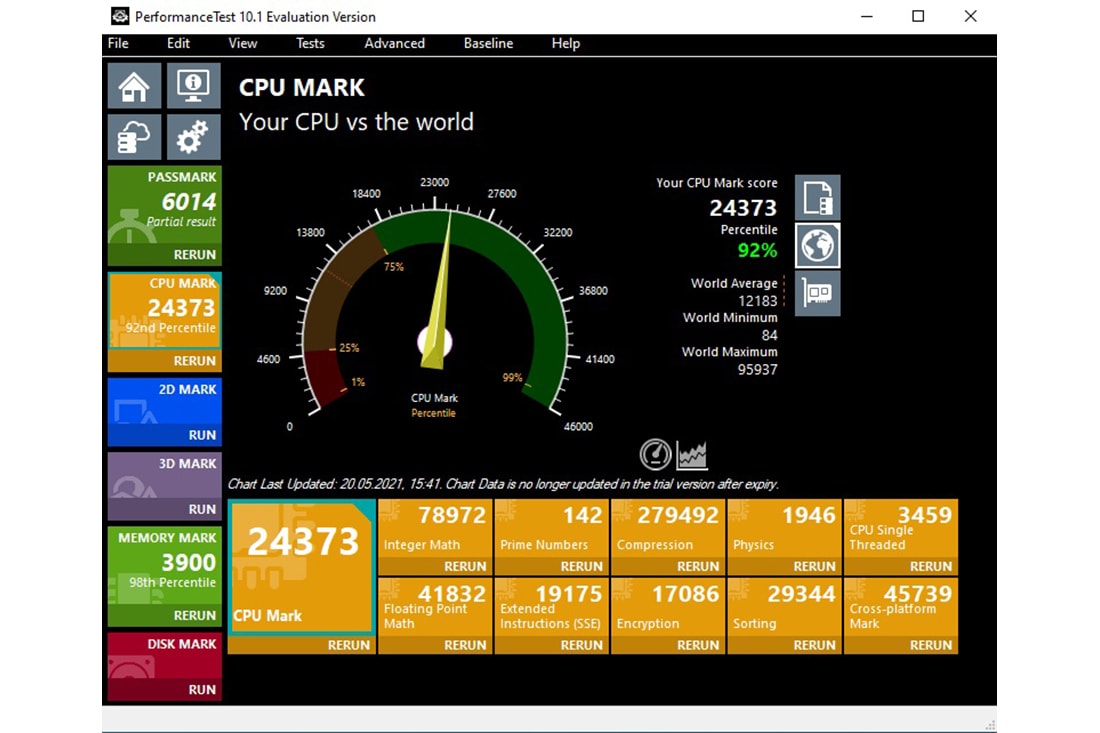Open the Advanced menu
Screen dimensions: 1100x733
pyautogui.click(x=394, y=43)
